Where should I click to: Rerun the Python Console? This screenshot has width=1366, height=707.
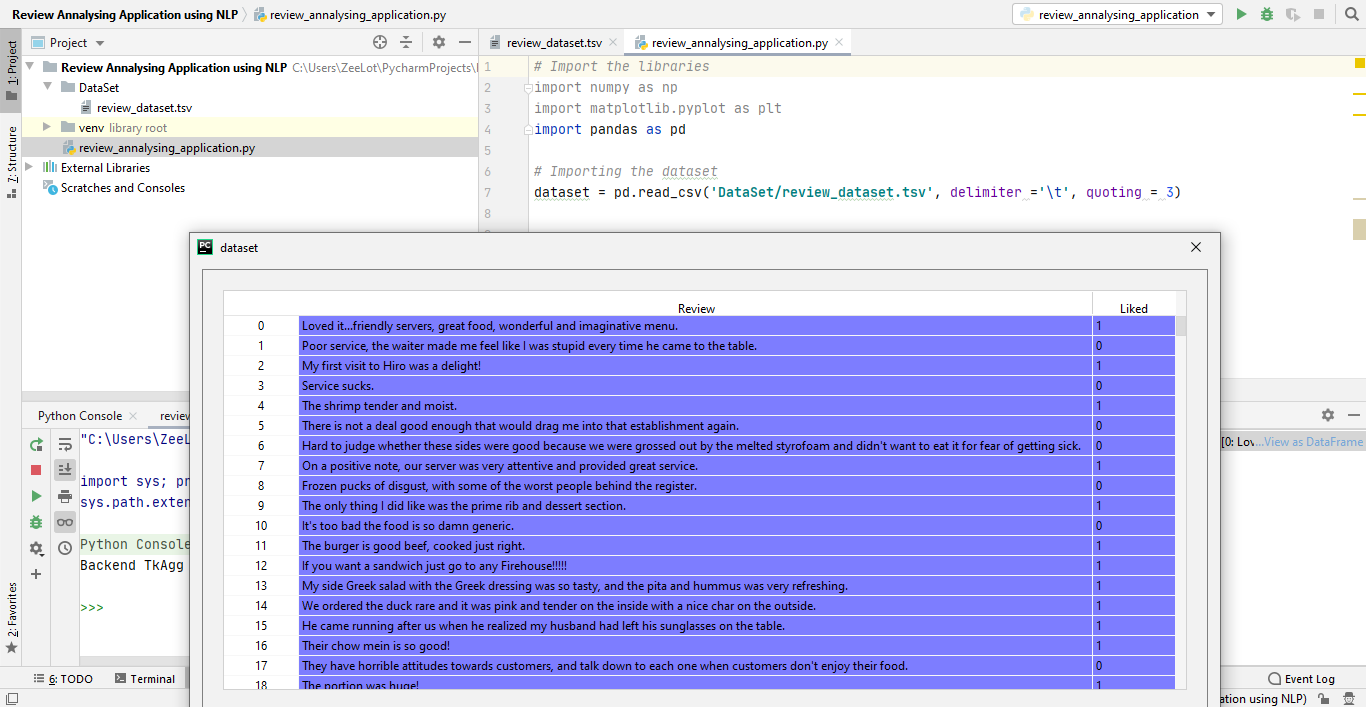click(x=34, y=444)
